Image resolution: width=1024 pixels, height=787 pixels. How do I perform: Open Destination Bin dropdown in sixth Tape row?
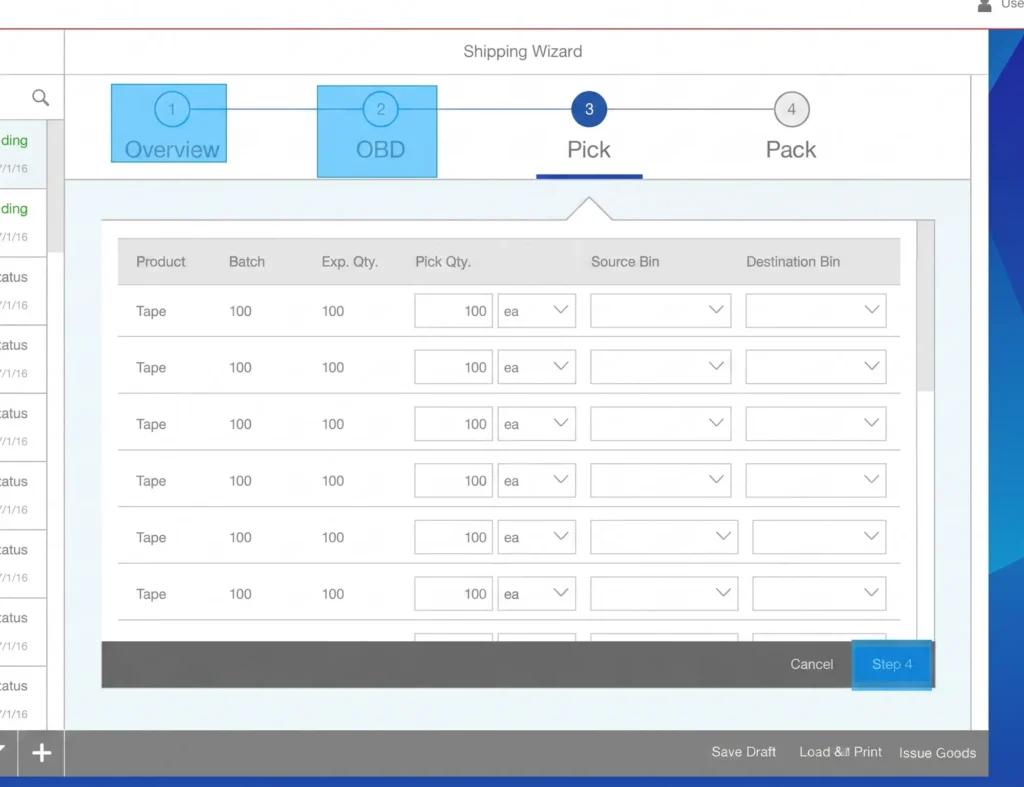[820, 594]
